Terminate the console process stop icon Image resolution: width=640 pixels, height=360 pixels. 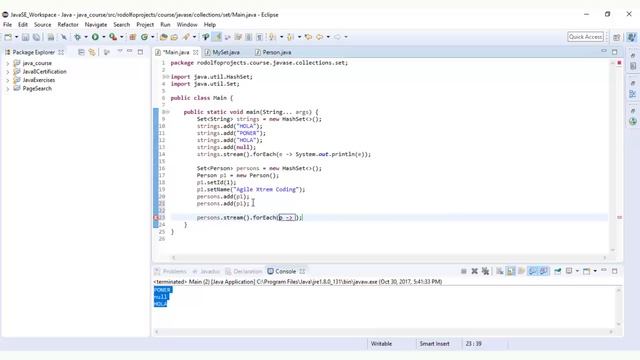tap(464, 271)
